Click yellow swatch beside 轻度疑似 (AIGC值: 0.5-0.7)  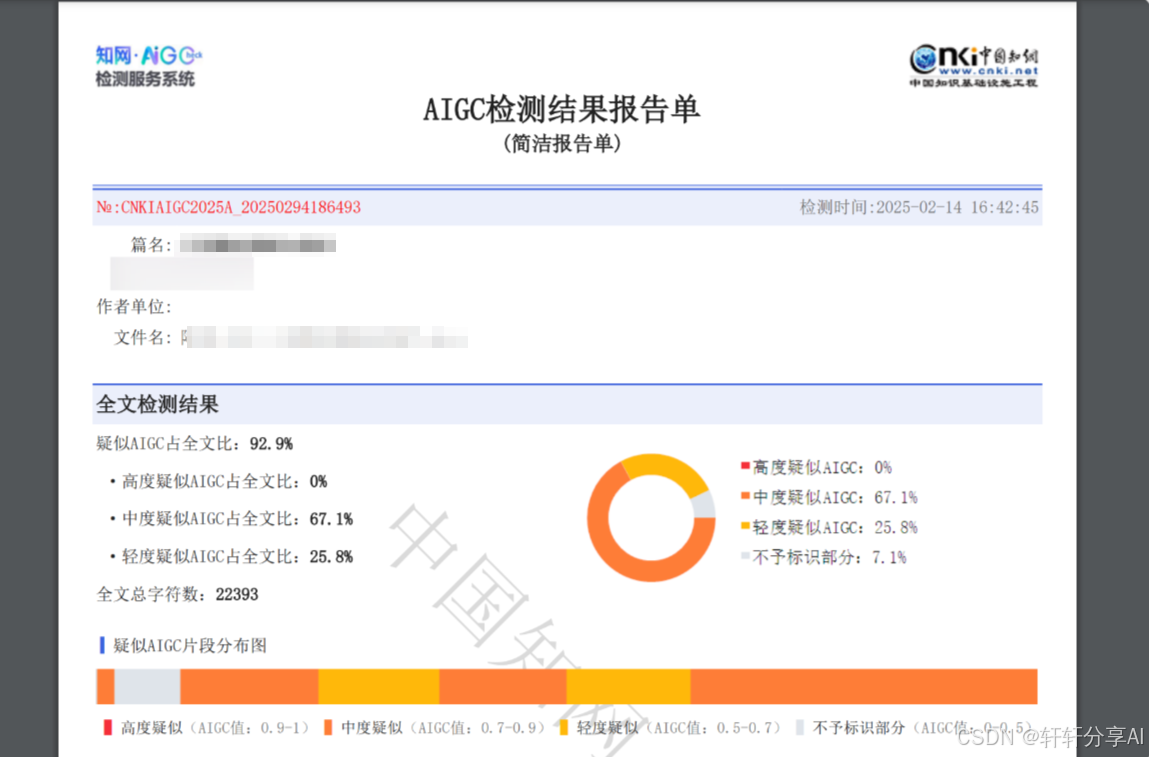click(564, 728)
